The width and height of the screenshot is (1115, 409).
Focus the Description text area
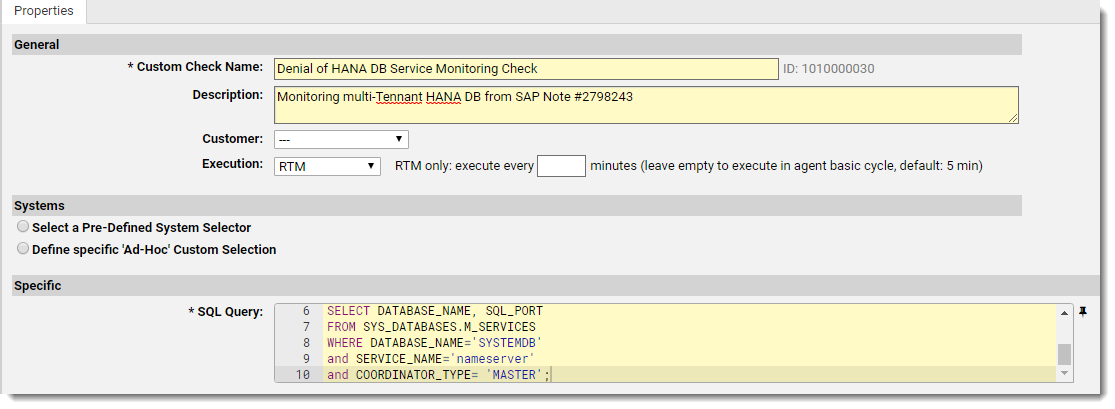pos(646,105)
